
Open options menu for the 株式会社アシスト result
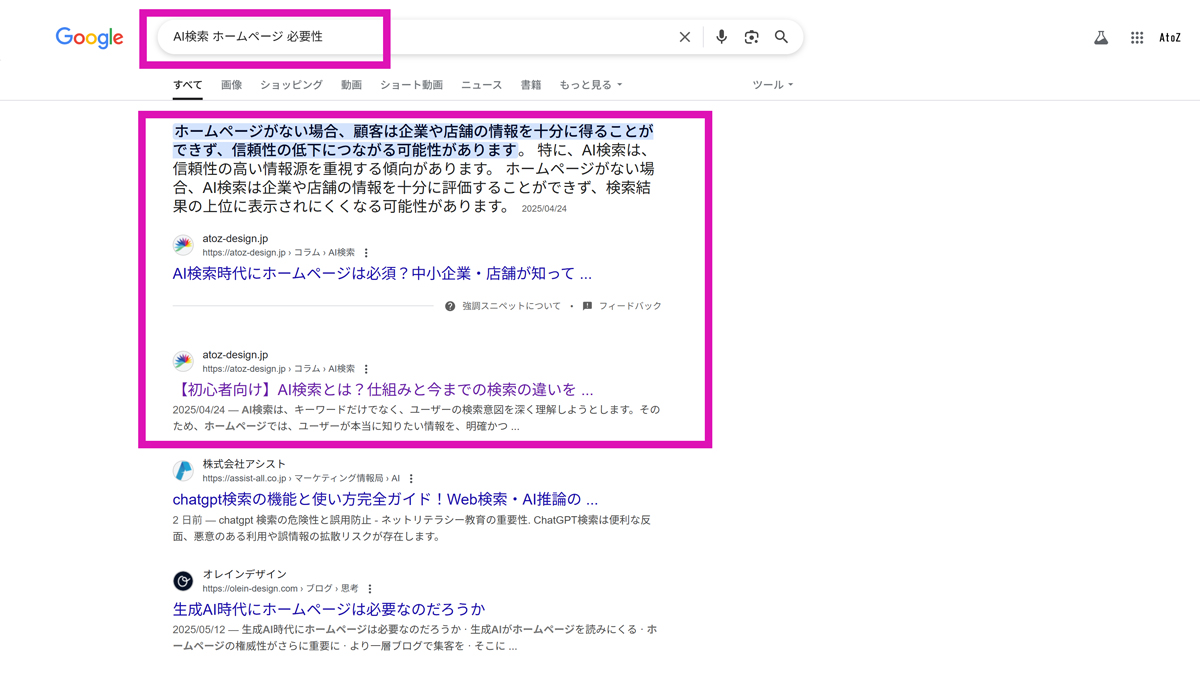(411, 479)
